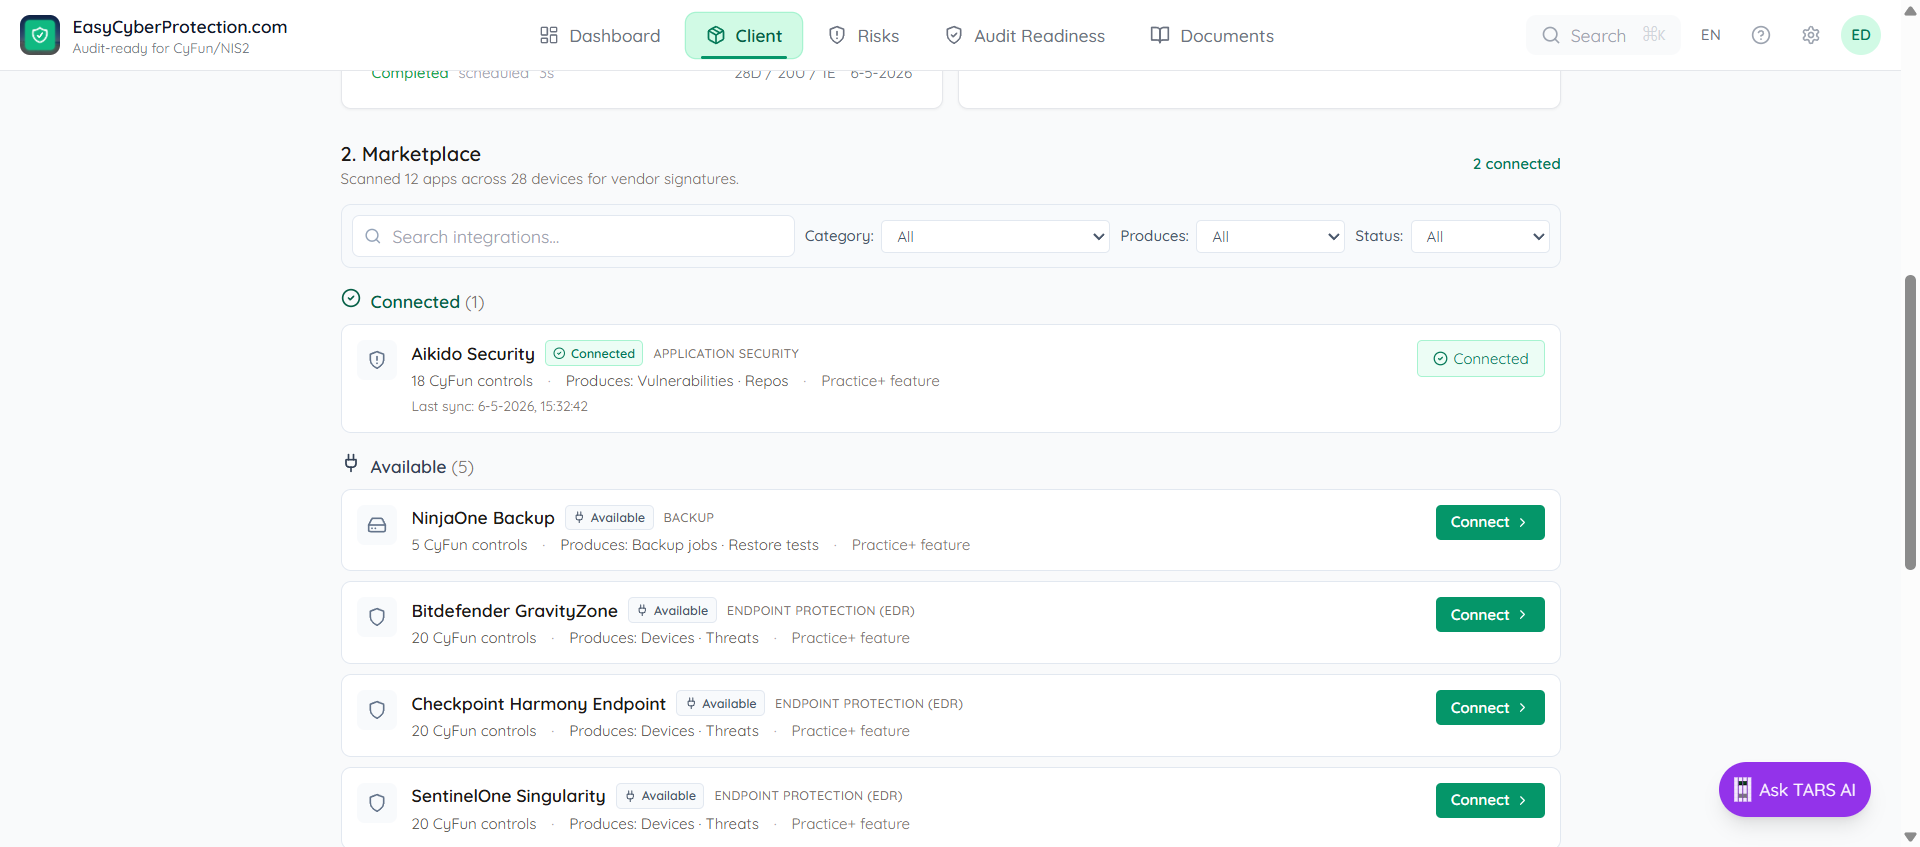Open the Category filter dropdown
This screenshot has width=1920, height=847.
[x=995, y=236]
